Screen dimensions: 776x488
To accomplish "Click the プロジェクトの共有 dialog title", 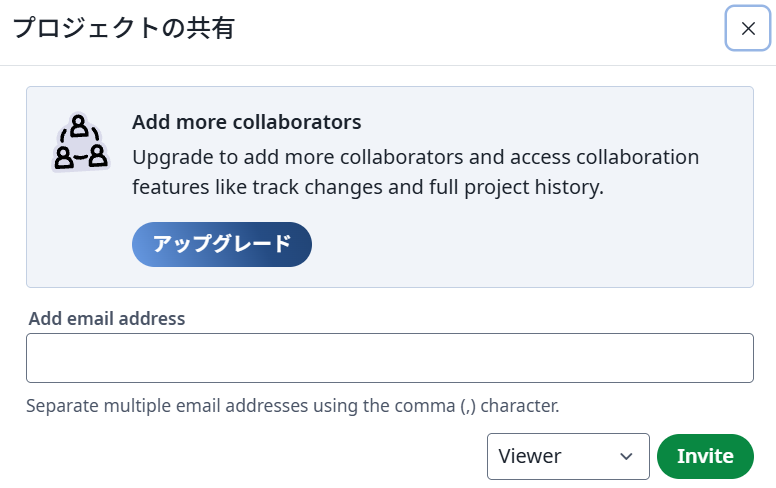I will click(123, 28).
